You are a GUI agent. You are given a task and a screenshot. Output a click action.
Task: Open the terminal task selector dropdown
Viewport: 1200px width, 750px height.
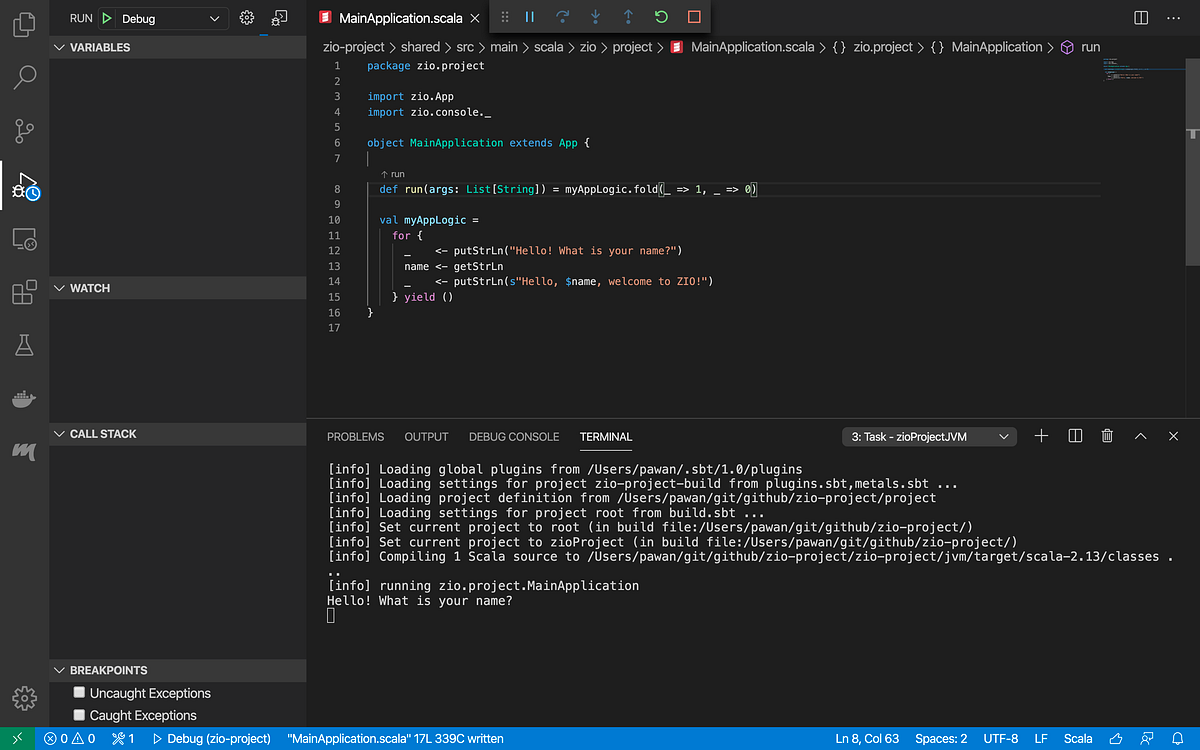929,437
